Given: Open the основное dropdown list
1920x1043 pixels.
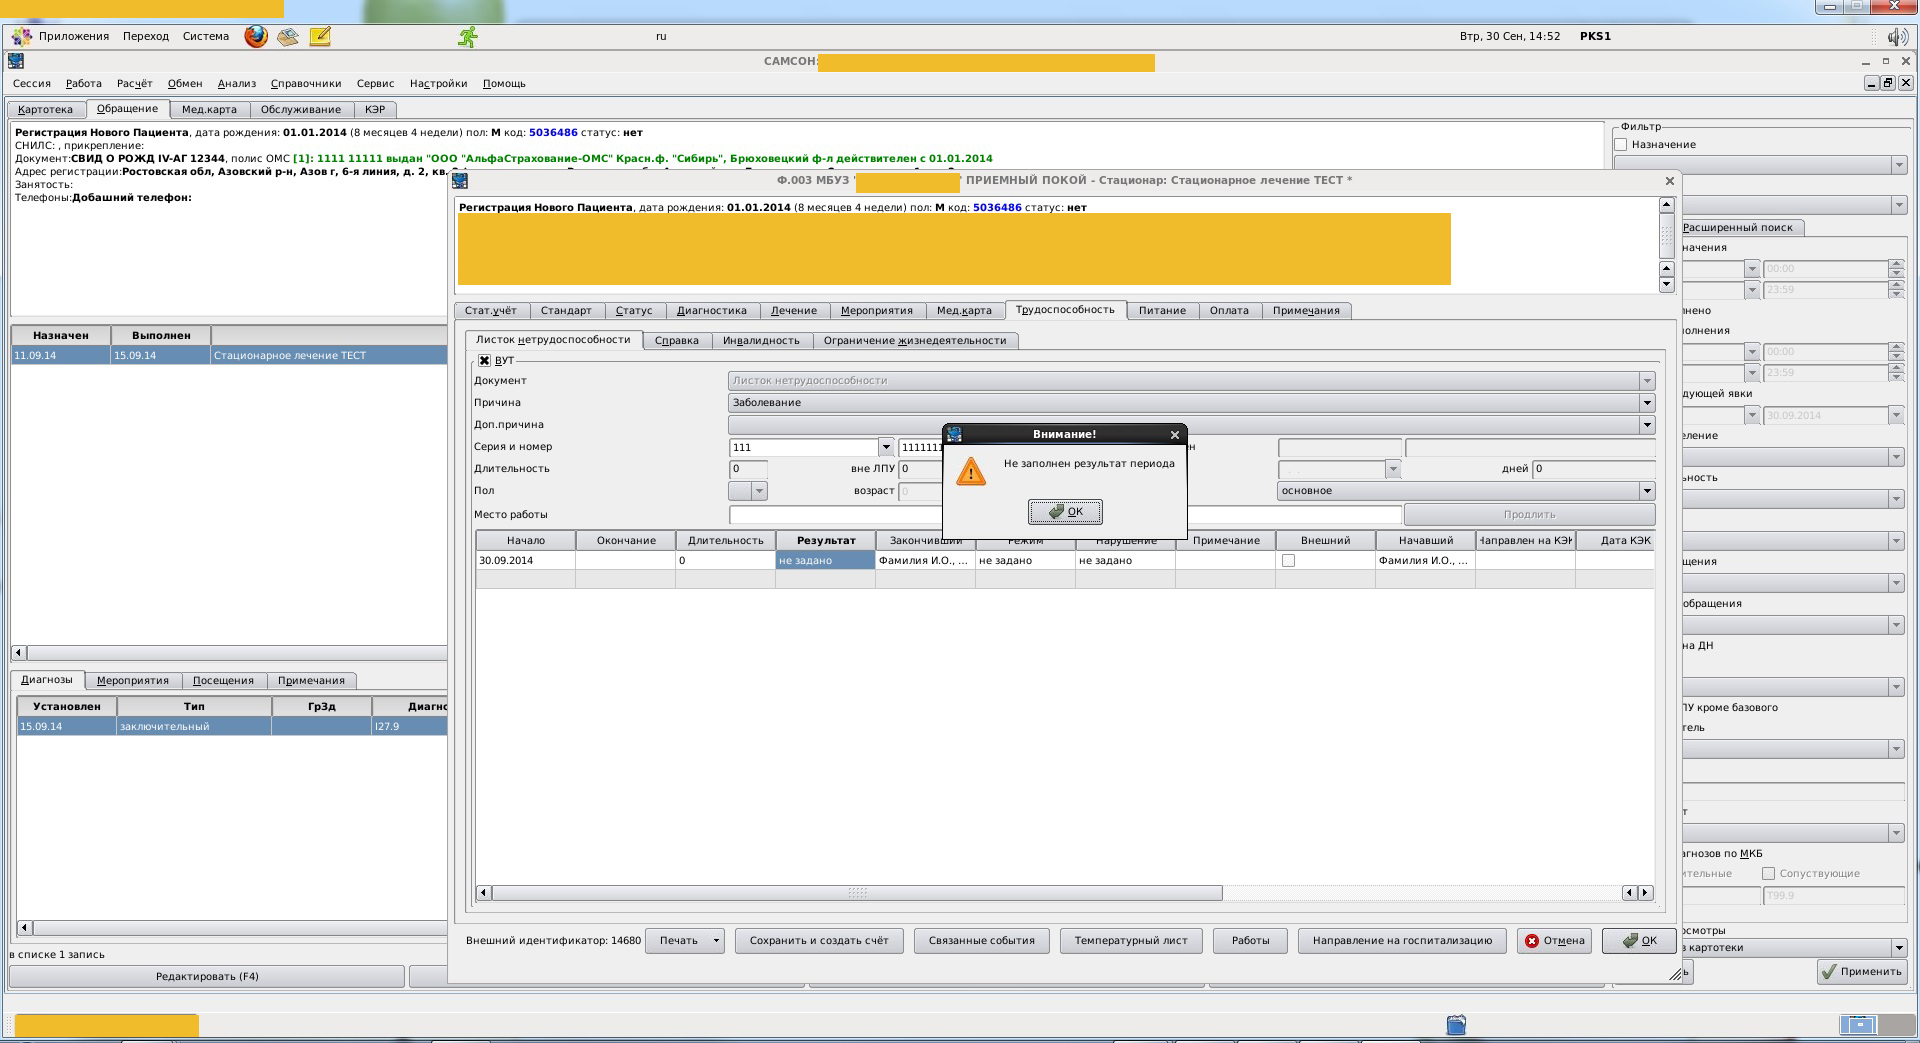Looking at the screenshot, I should tap(1646, 491).
